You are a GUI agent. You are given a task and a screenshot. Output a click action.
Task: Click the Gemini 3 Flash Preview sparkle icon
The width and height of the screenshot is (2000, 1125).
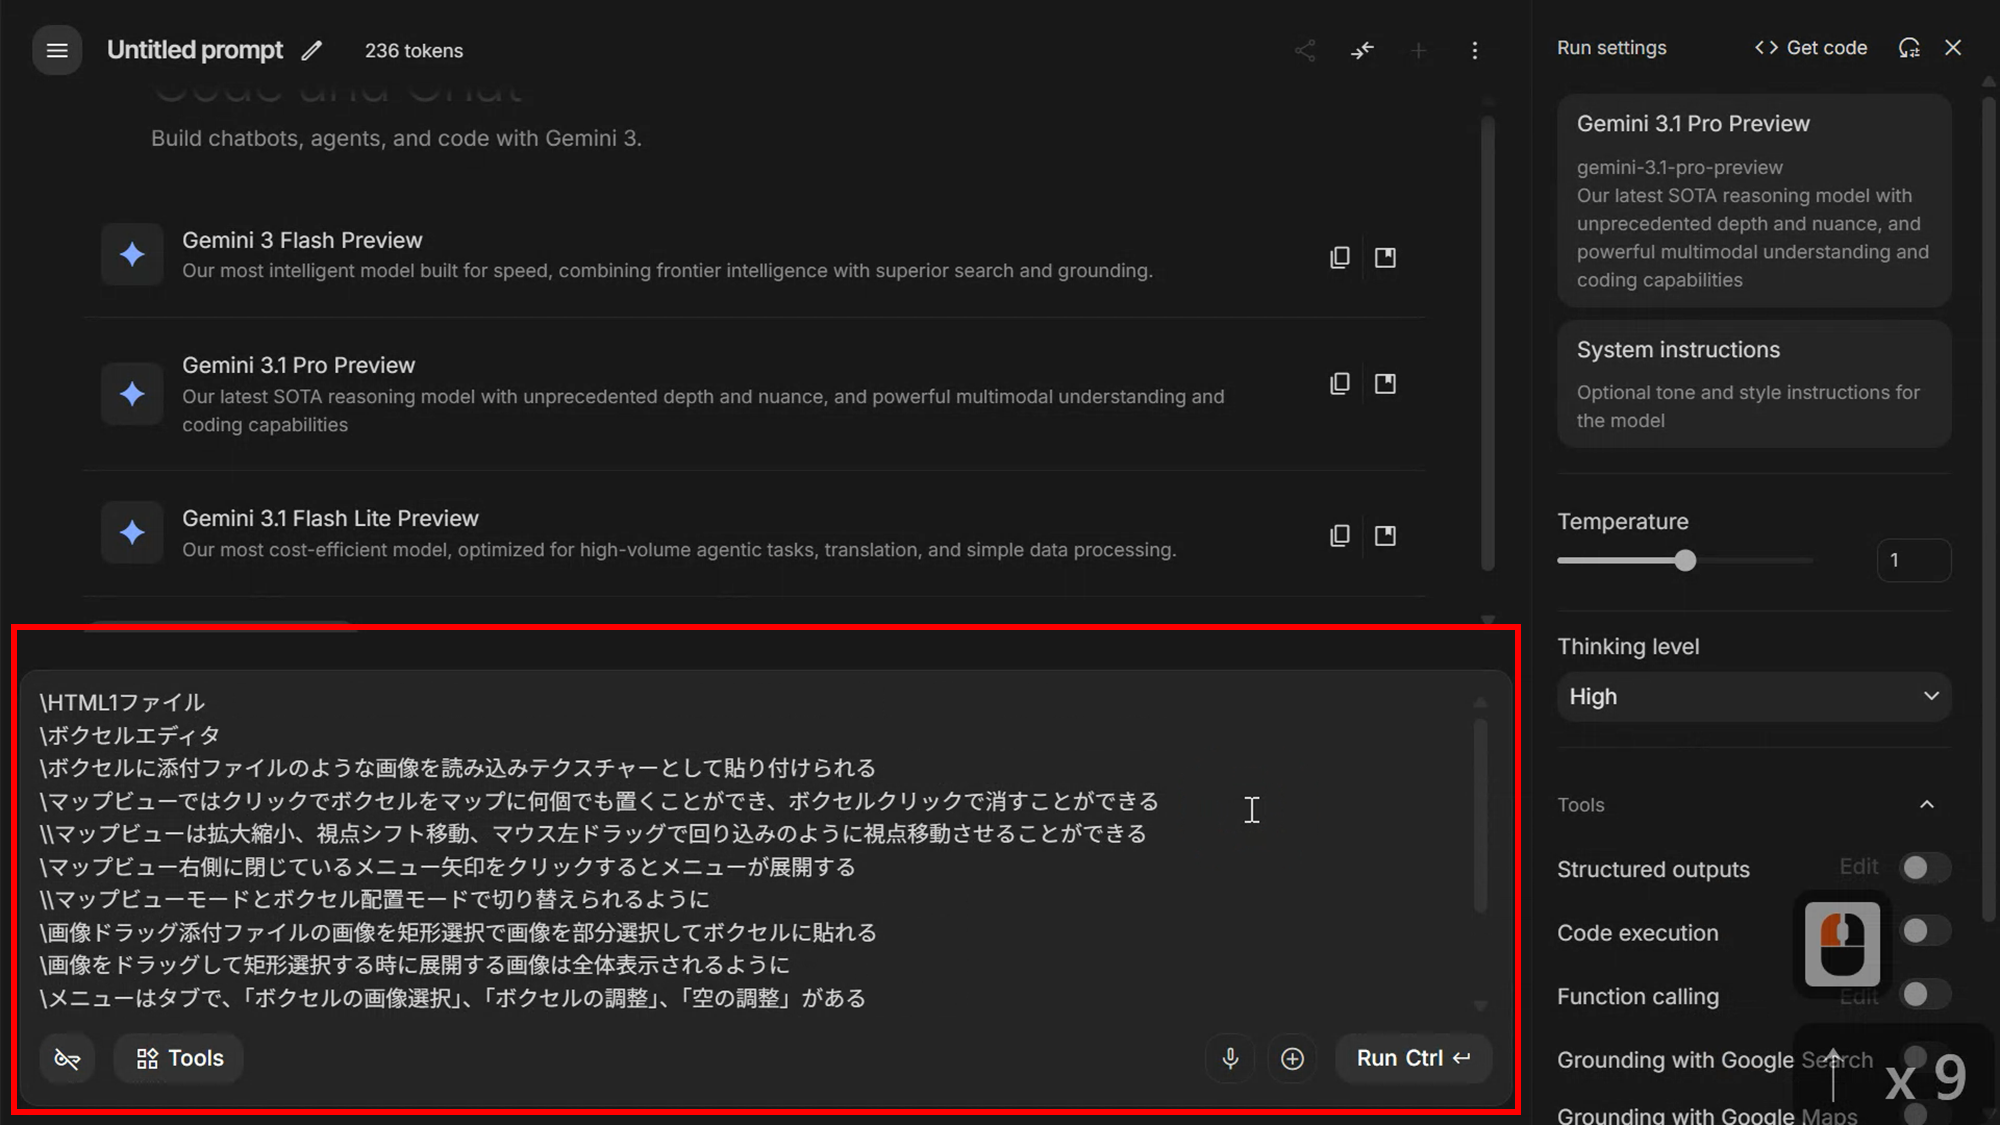pyautogui.click(x=132, y=254)
